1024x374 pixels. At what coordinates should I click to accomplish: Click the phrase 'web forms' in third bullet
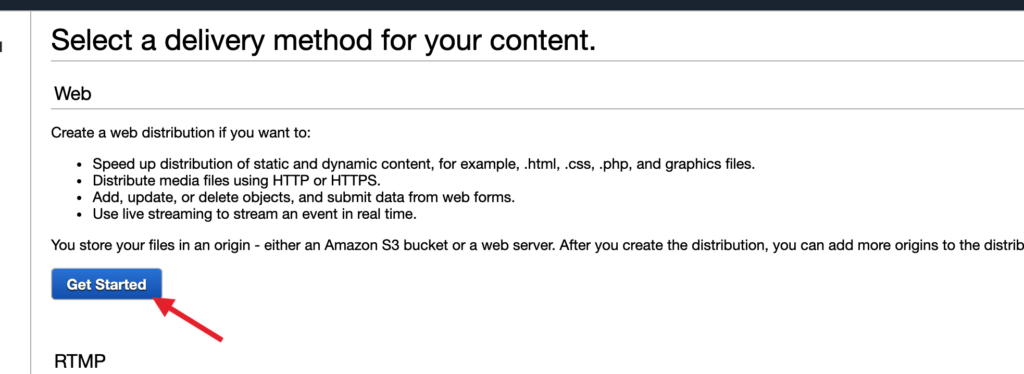coord(492,198)
